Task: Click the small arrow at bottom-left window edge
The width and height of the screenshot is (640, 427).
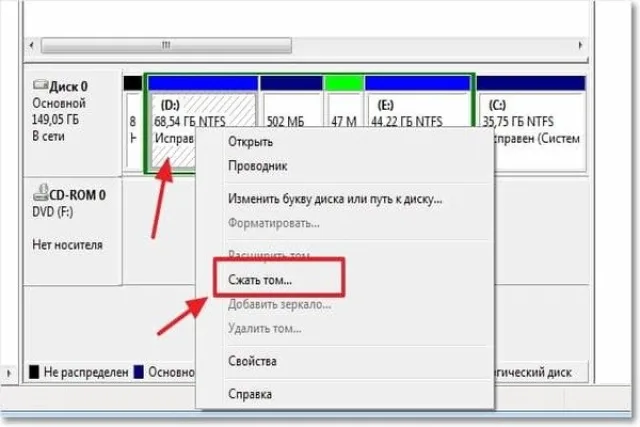Action: point(9,373)
